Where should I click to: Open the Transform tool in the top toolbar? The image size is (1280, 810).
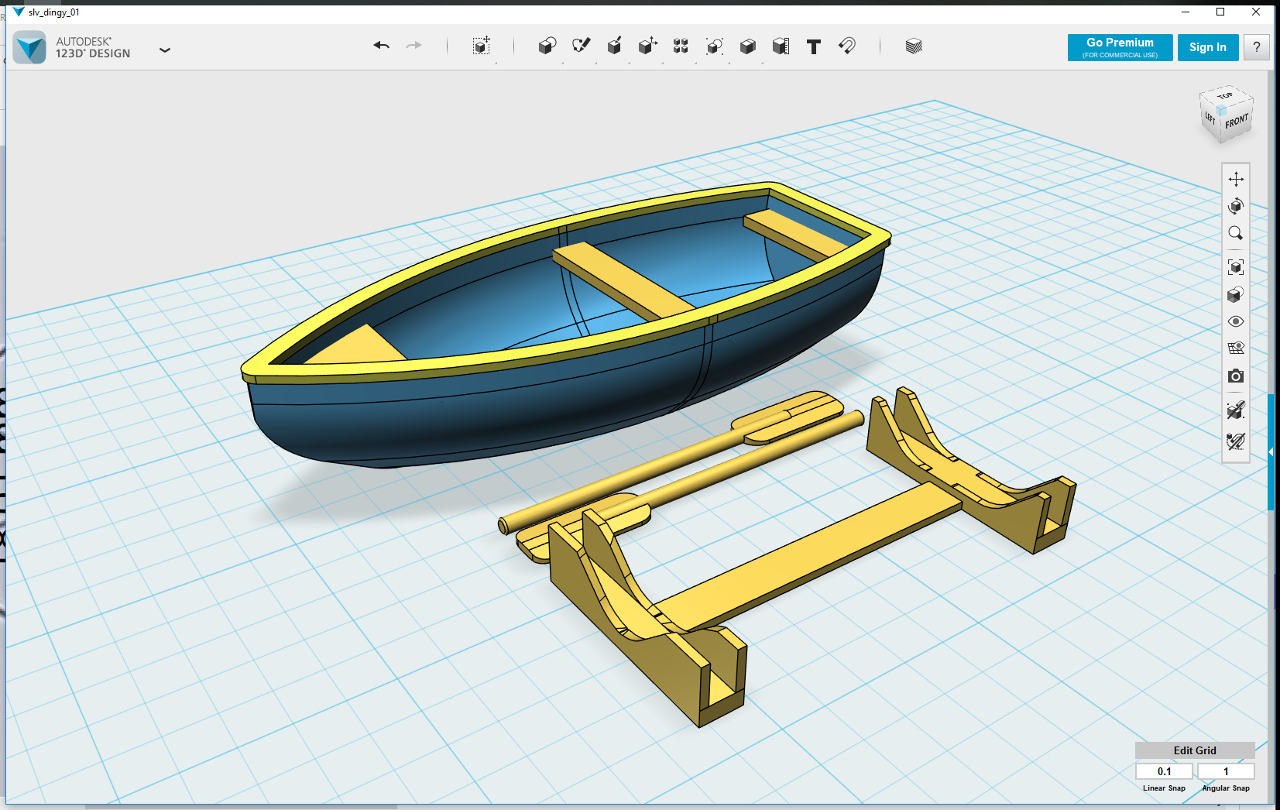click(x=481, y=46)
